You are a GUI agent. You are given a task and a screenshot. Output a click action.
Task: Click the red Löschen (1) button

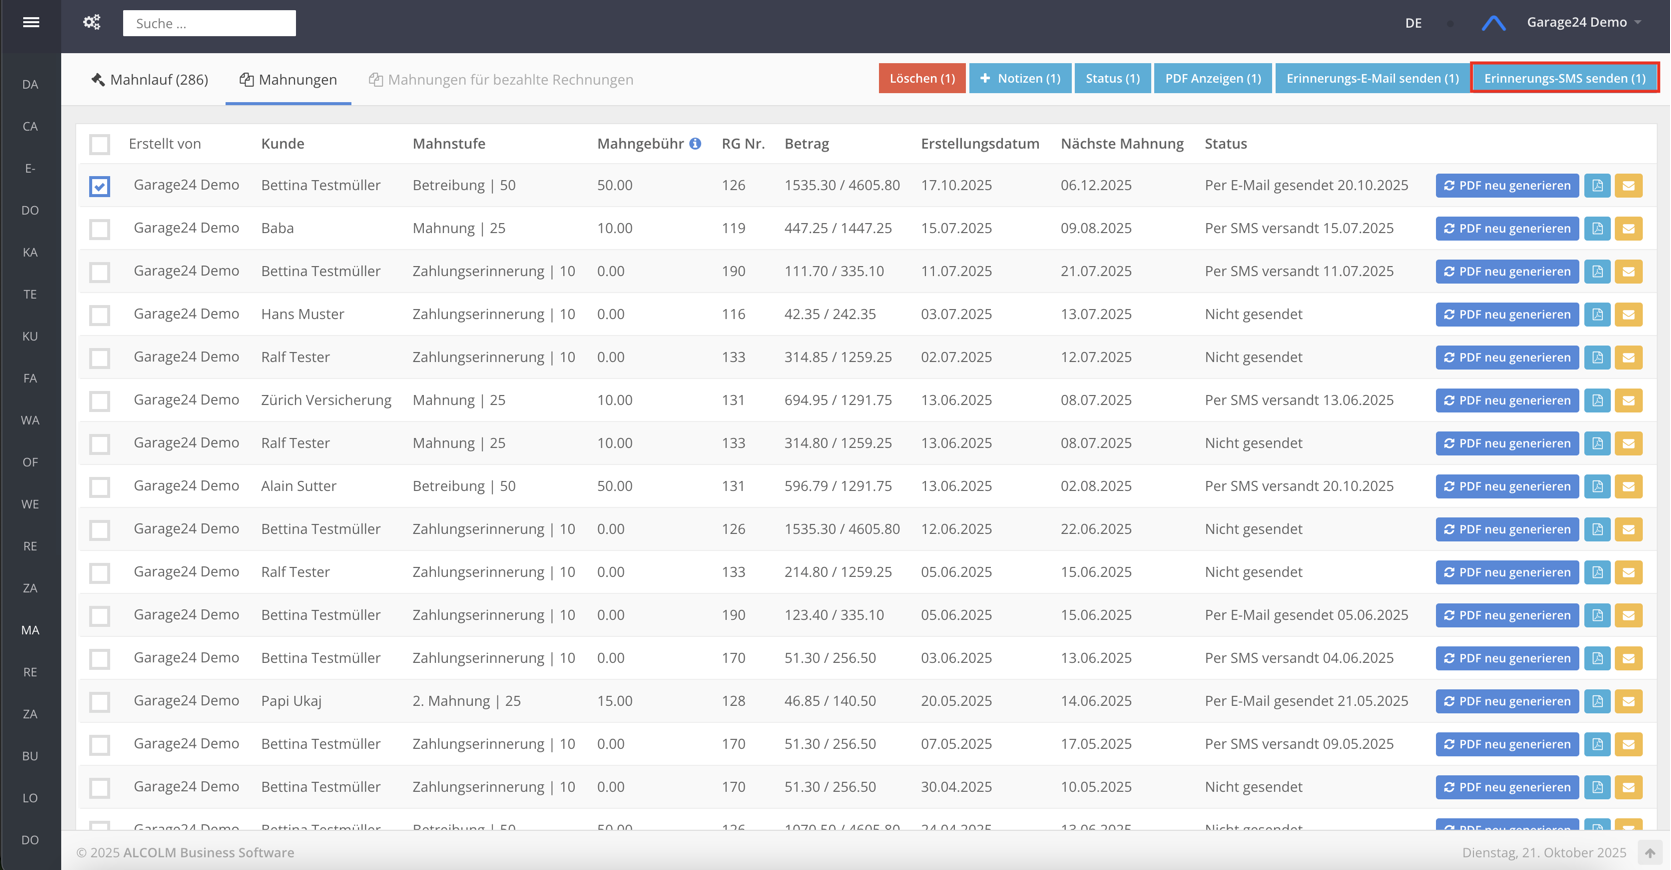pos(921,78)
